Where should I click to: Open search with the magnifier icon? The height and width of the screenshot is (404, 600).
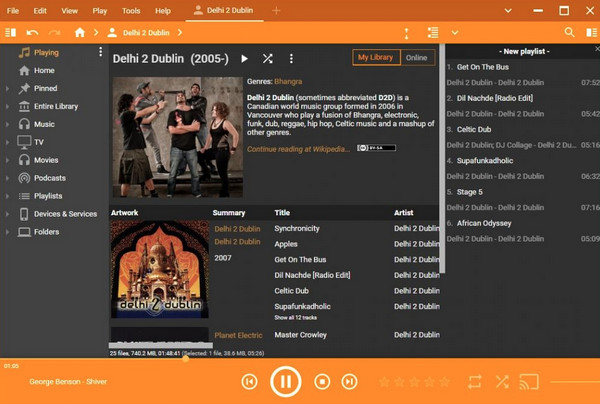569,32
